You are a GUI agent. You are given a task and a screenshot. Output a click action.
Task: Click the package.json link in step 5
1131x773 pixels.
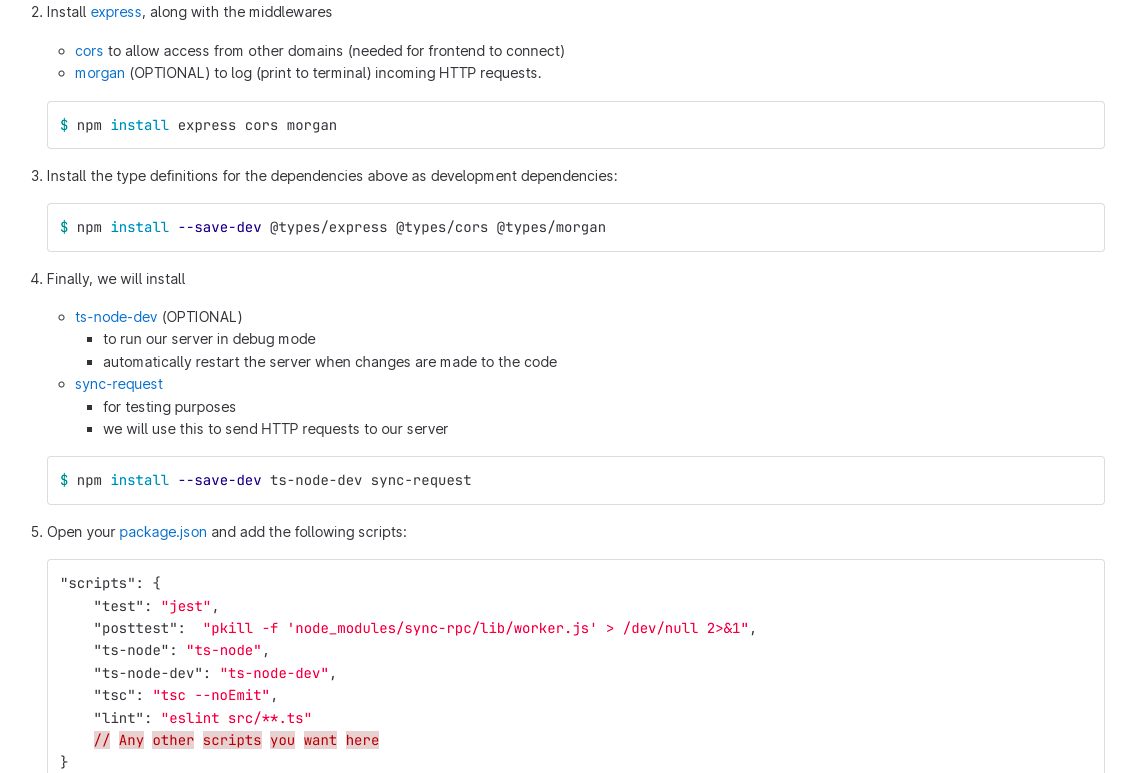pyautogui.click(x=163, y=531)
